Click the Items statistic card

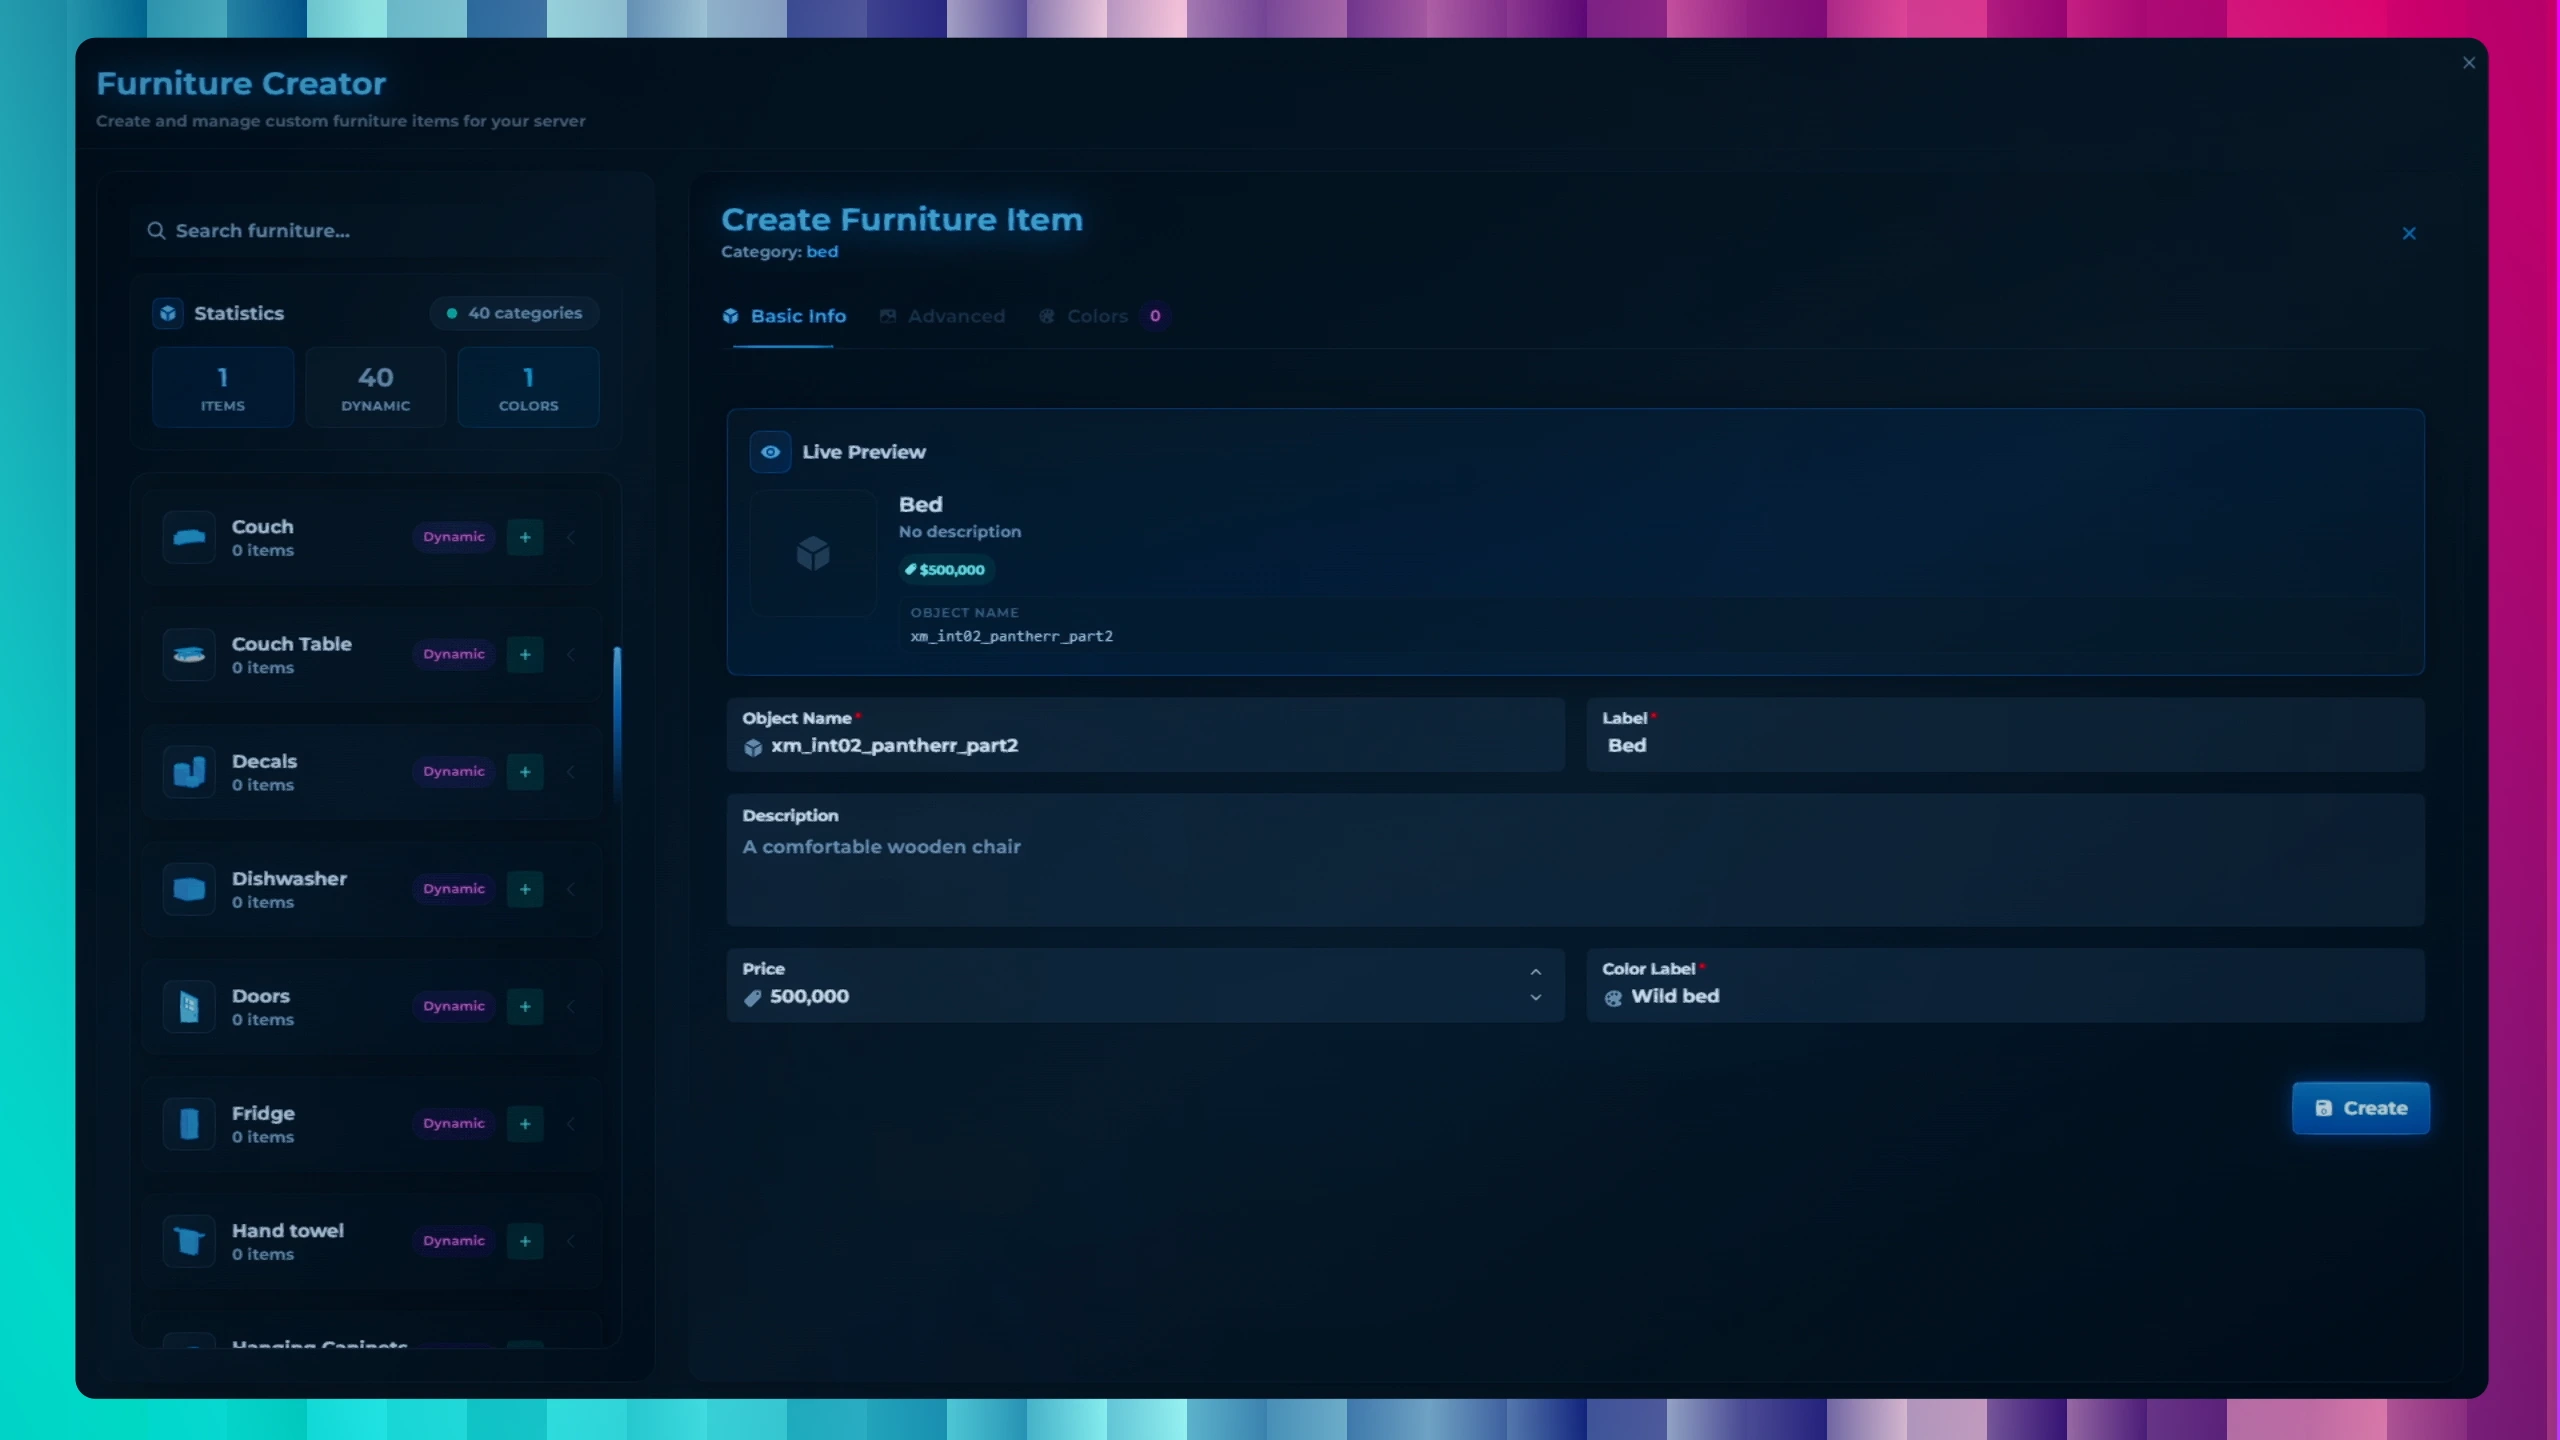[223, 388]
